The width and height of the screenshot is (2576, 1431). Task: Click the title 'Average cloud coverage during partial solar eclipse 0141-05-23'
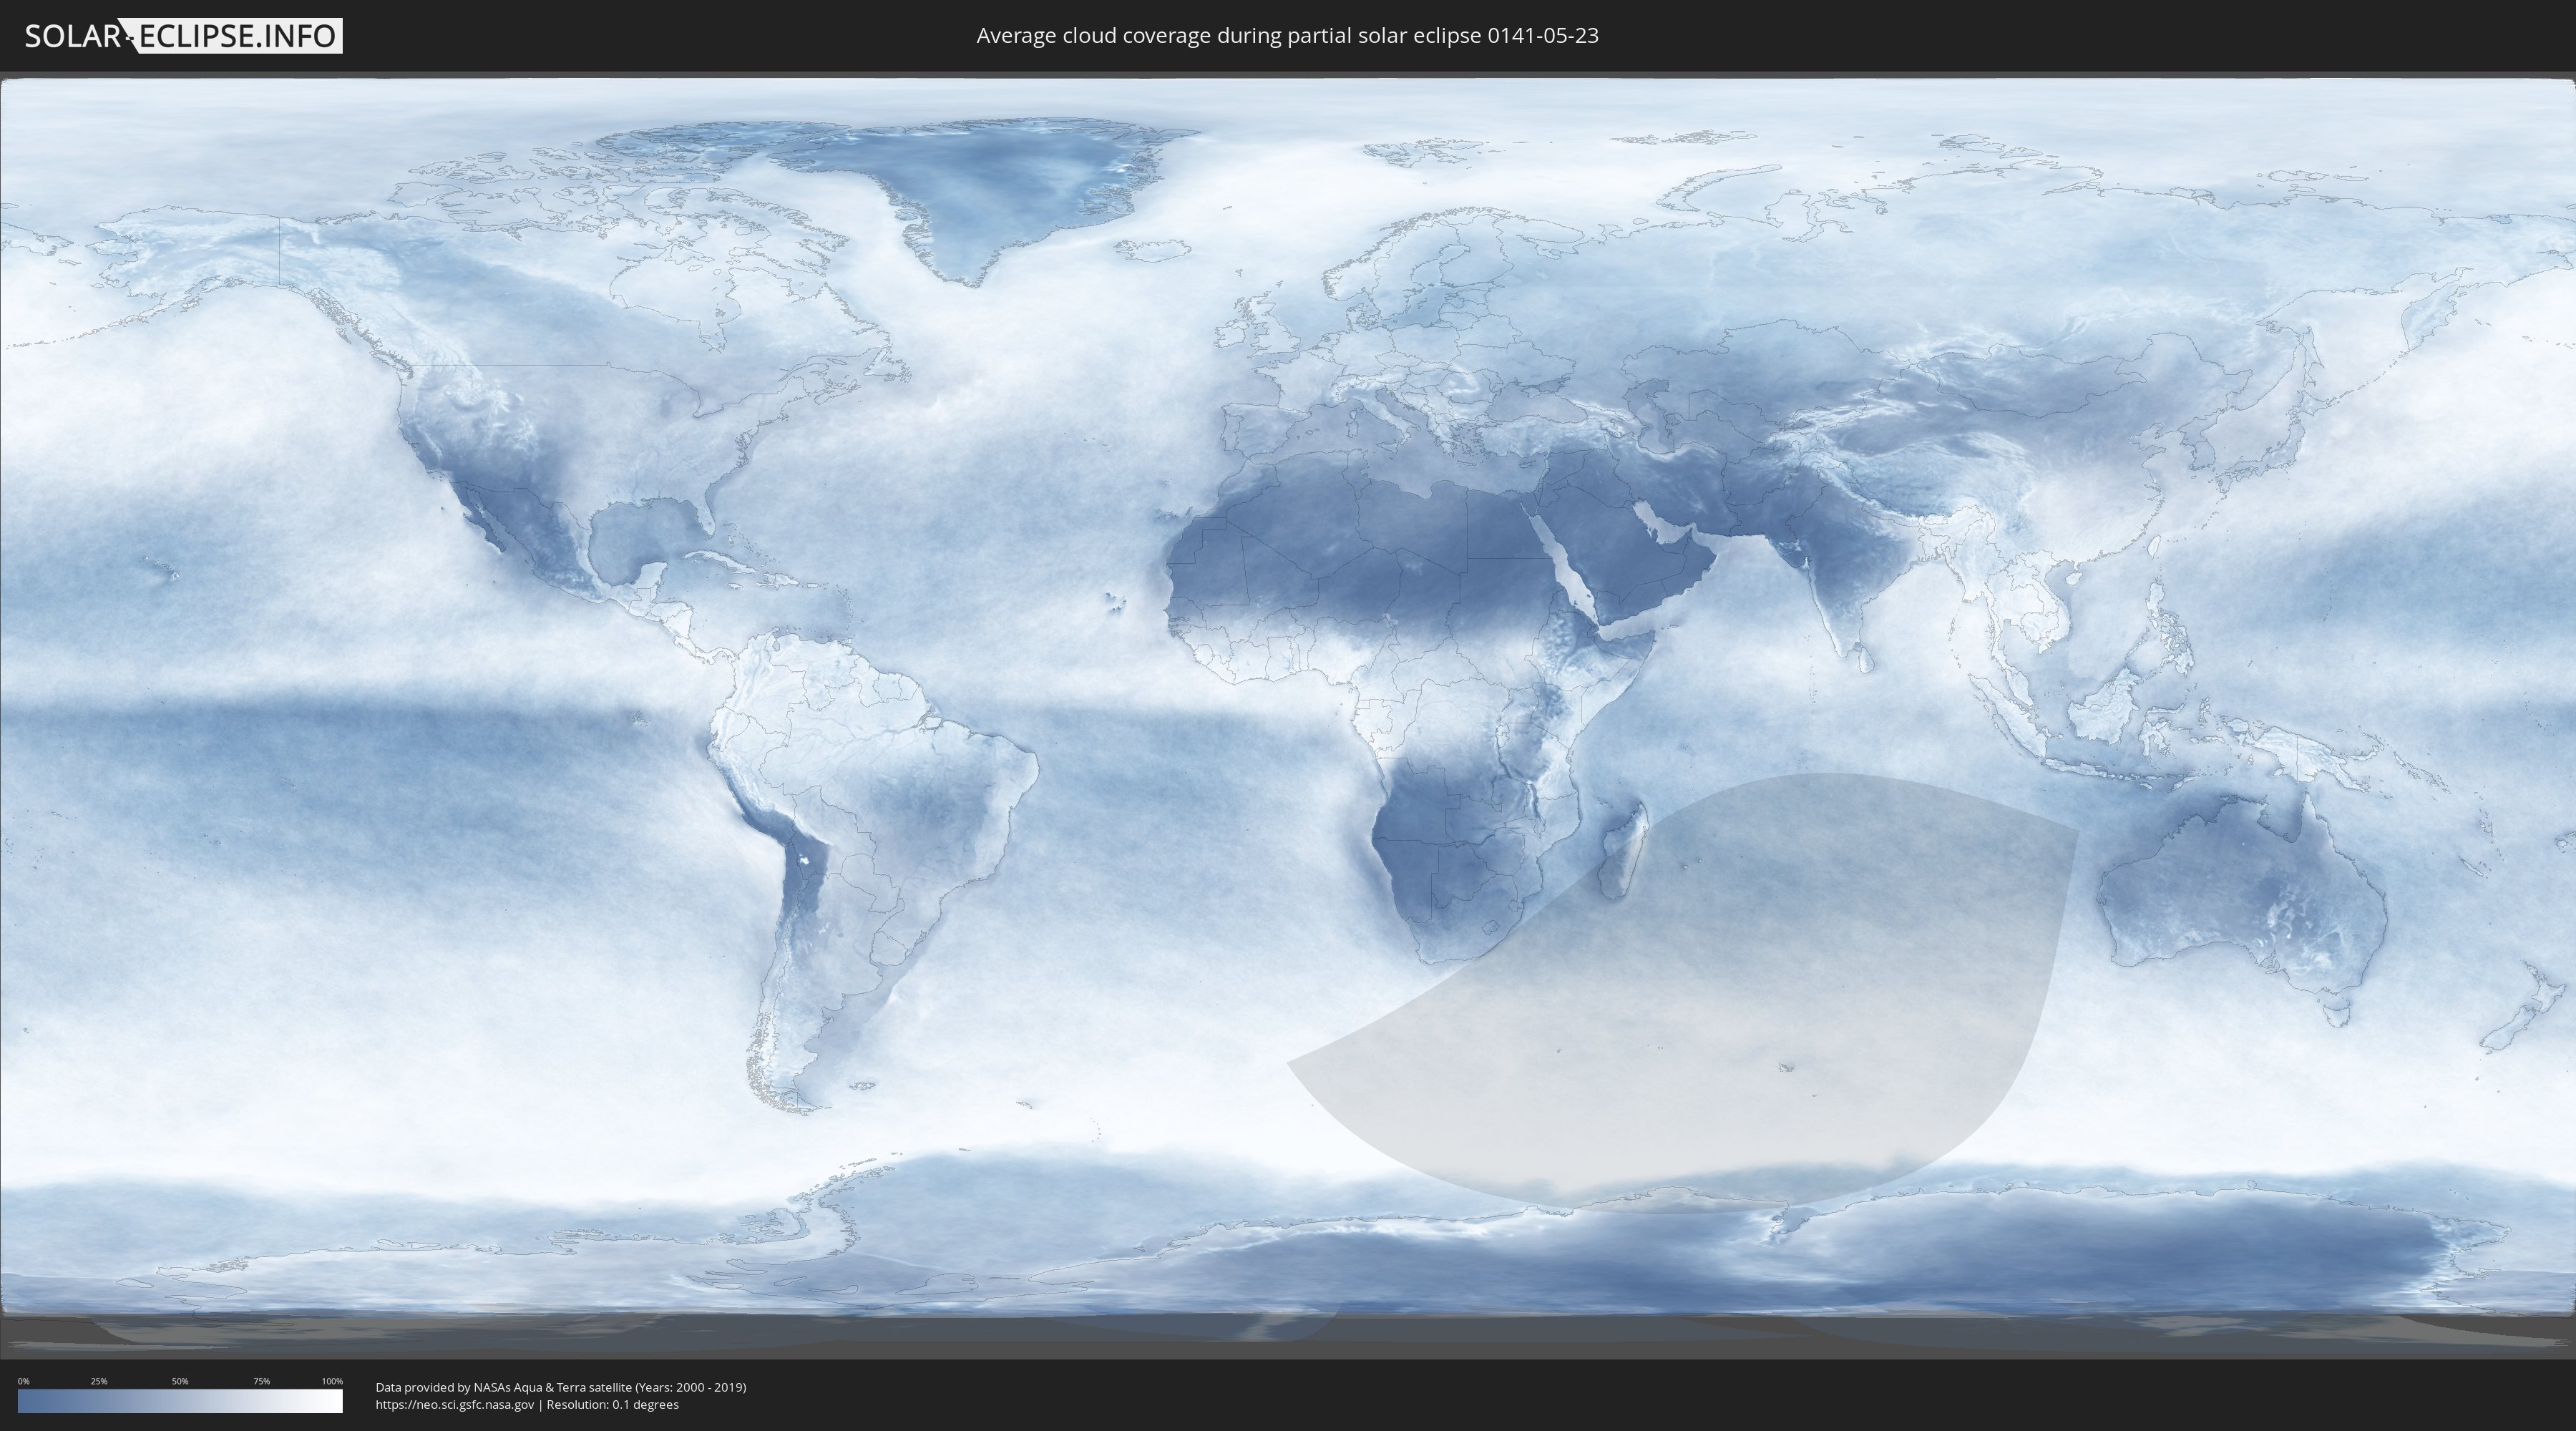1287,36
